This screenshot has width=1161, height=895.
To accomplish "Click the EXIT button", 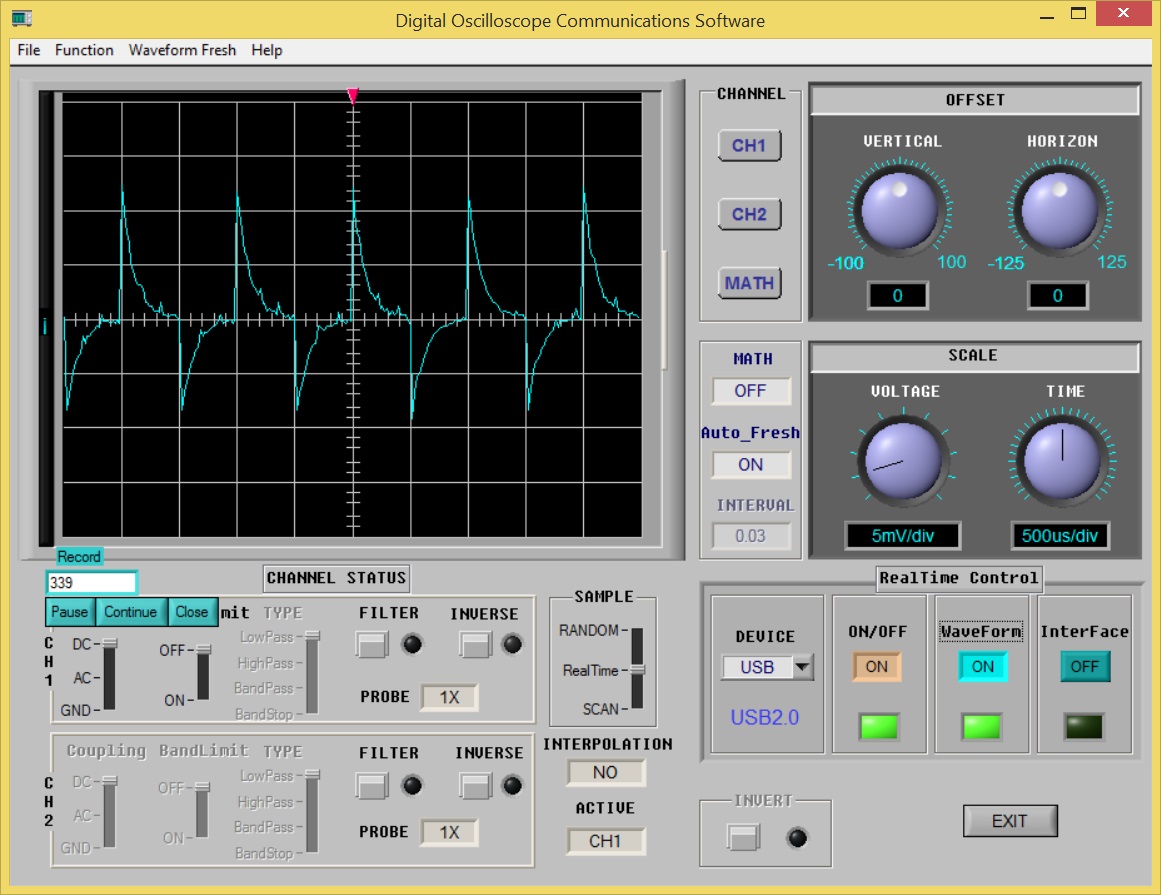I will [x=1010, y=821].
